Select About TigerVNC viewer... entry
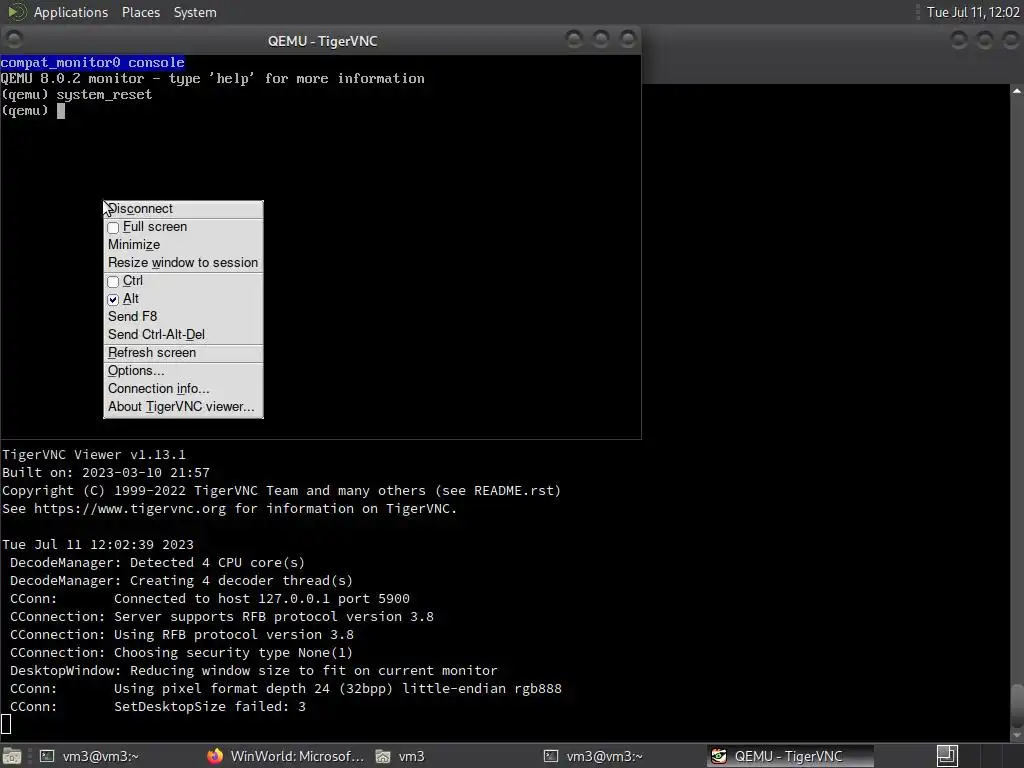 (183, 406)
